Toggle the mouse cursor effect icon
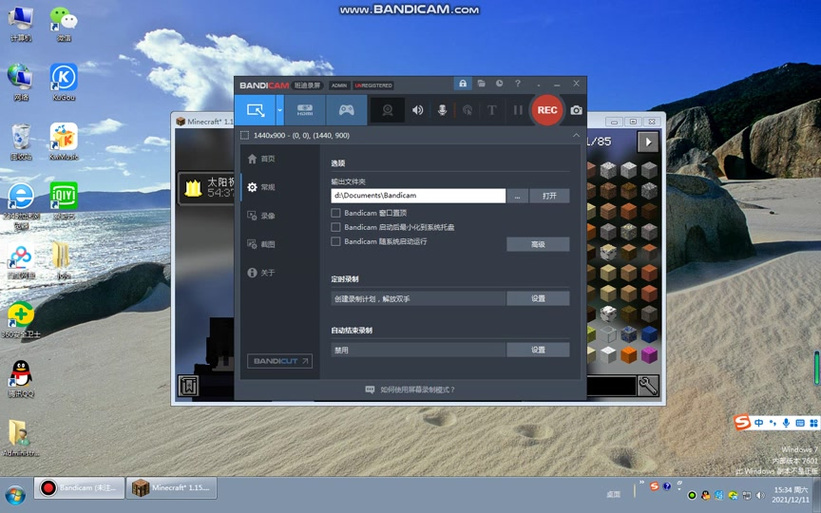Screen dimensions: 821x513 point(467,110)
